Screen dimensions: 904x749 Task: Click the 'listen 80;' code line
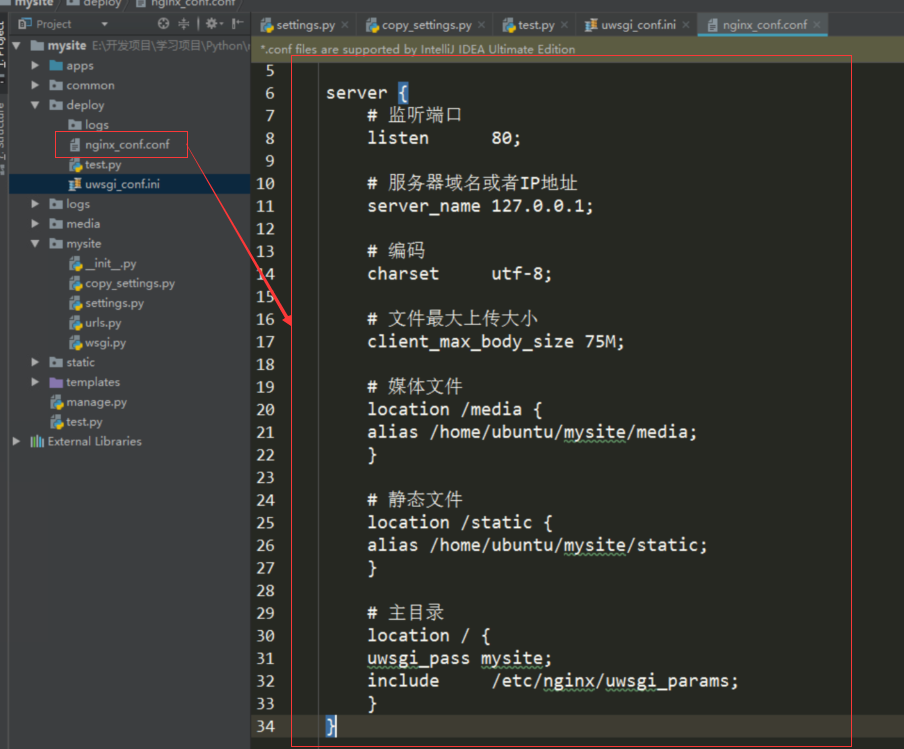(x=444, y=138)
